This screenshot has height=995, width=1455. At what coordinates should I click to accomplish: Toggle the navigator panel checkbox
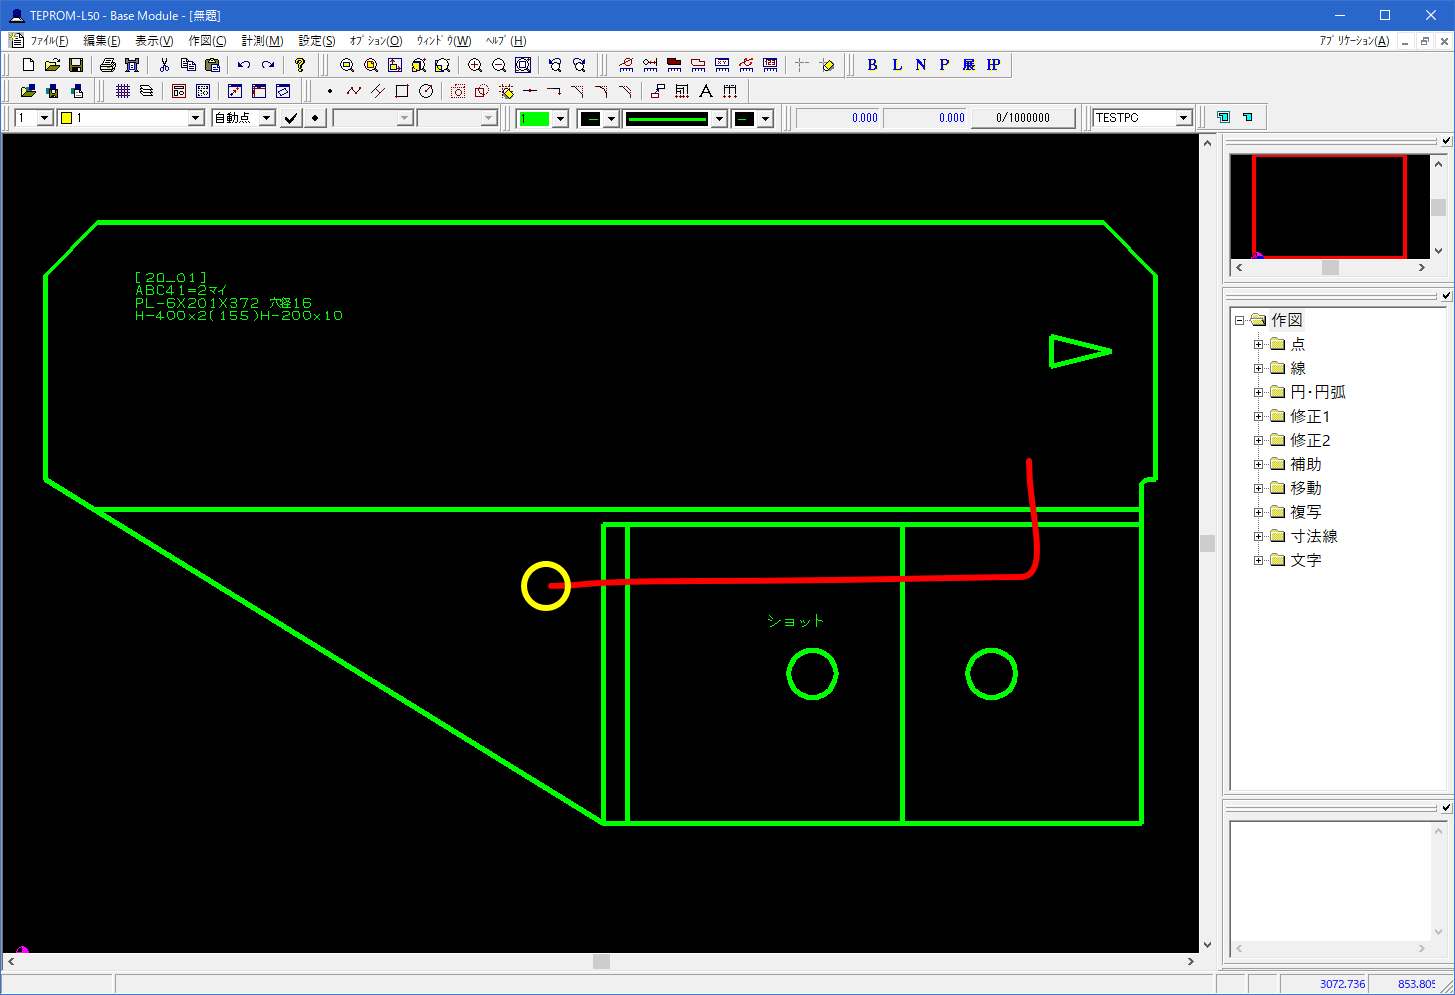[x=1445, y=141]
